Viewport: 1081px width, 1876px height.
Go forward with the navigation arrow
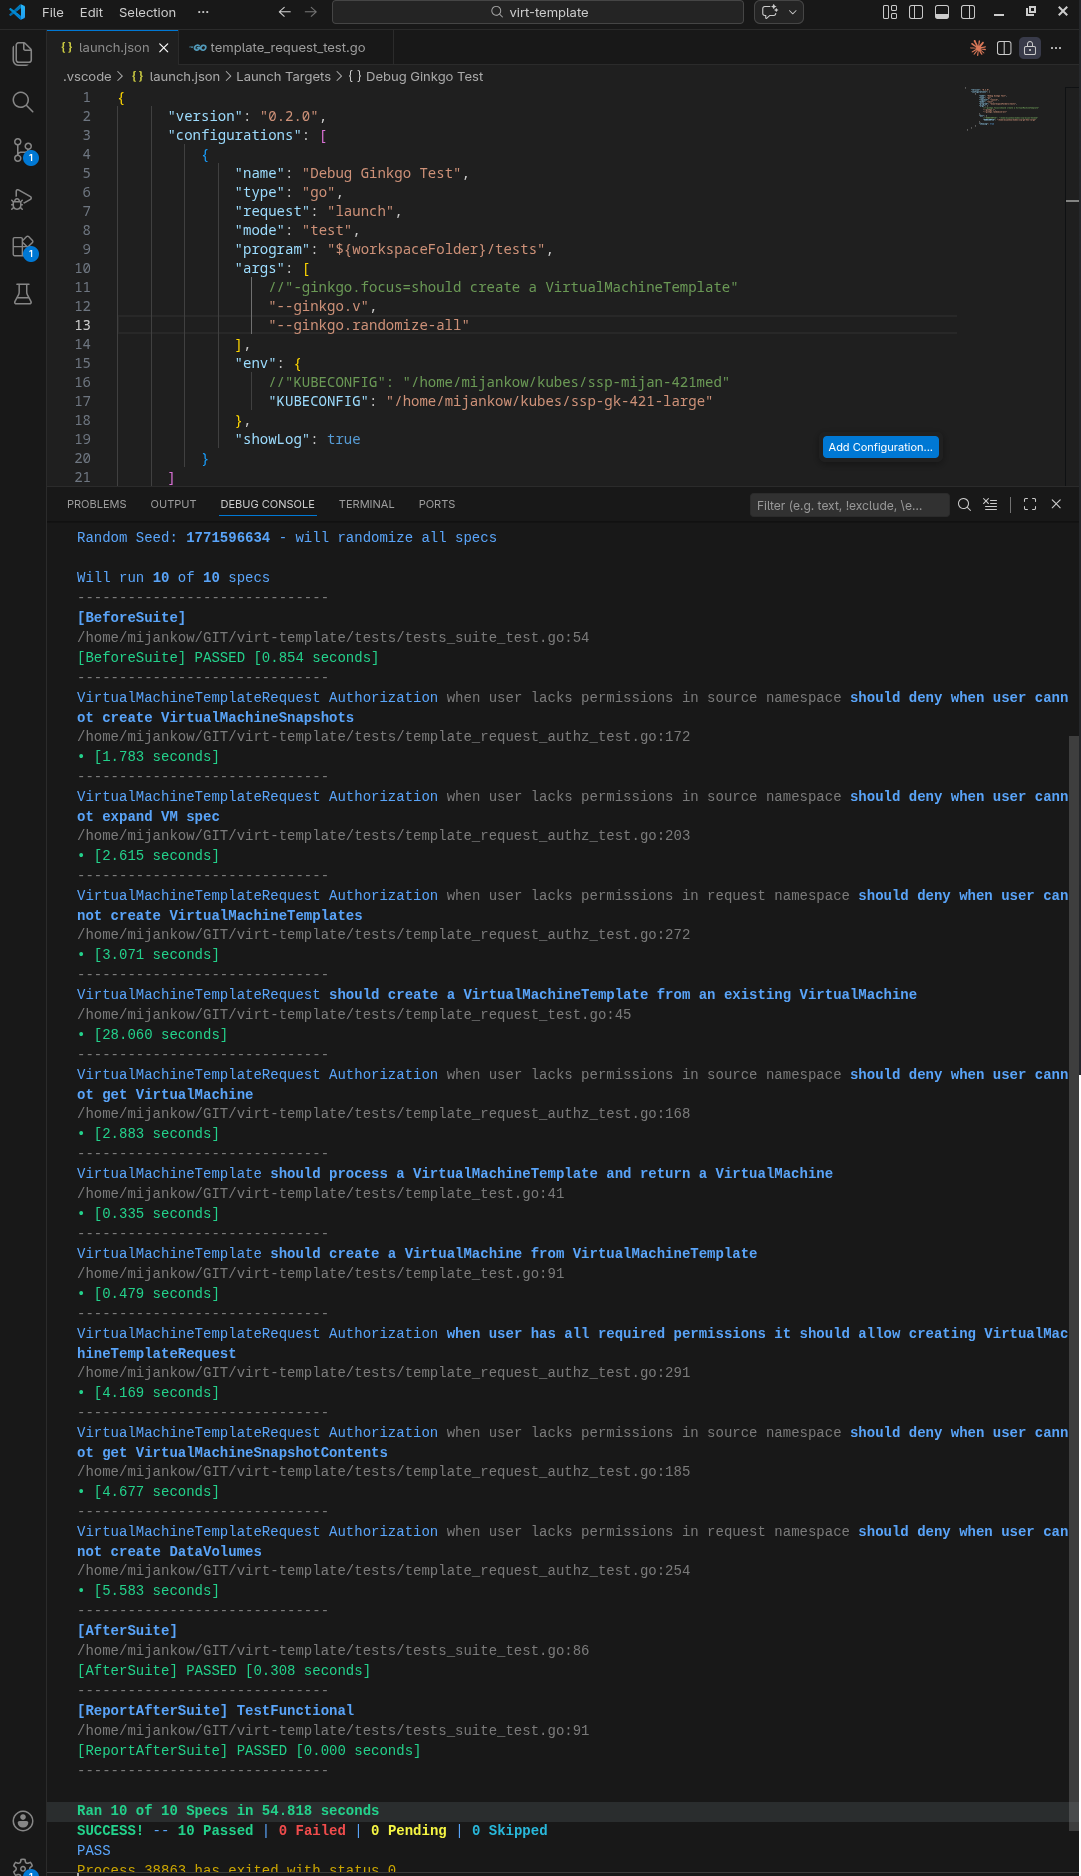point(311,12)
